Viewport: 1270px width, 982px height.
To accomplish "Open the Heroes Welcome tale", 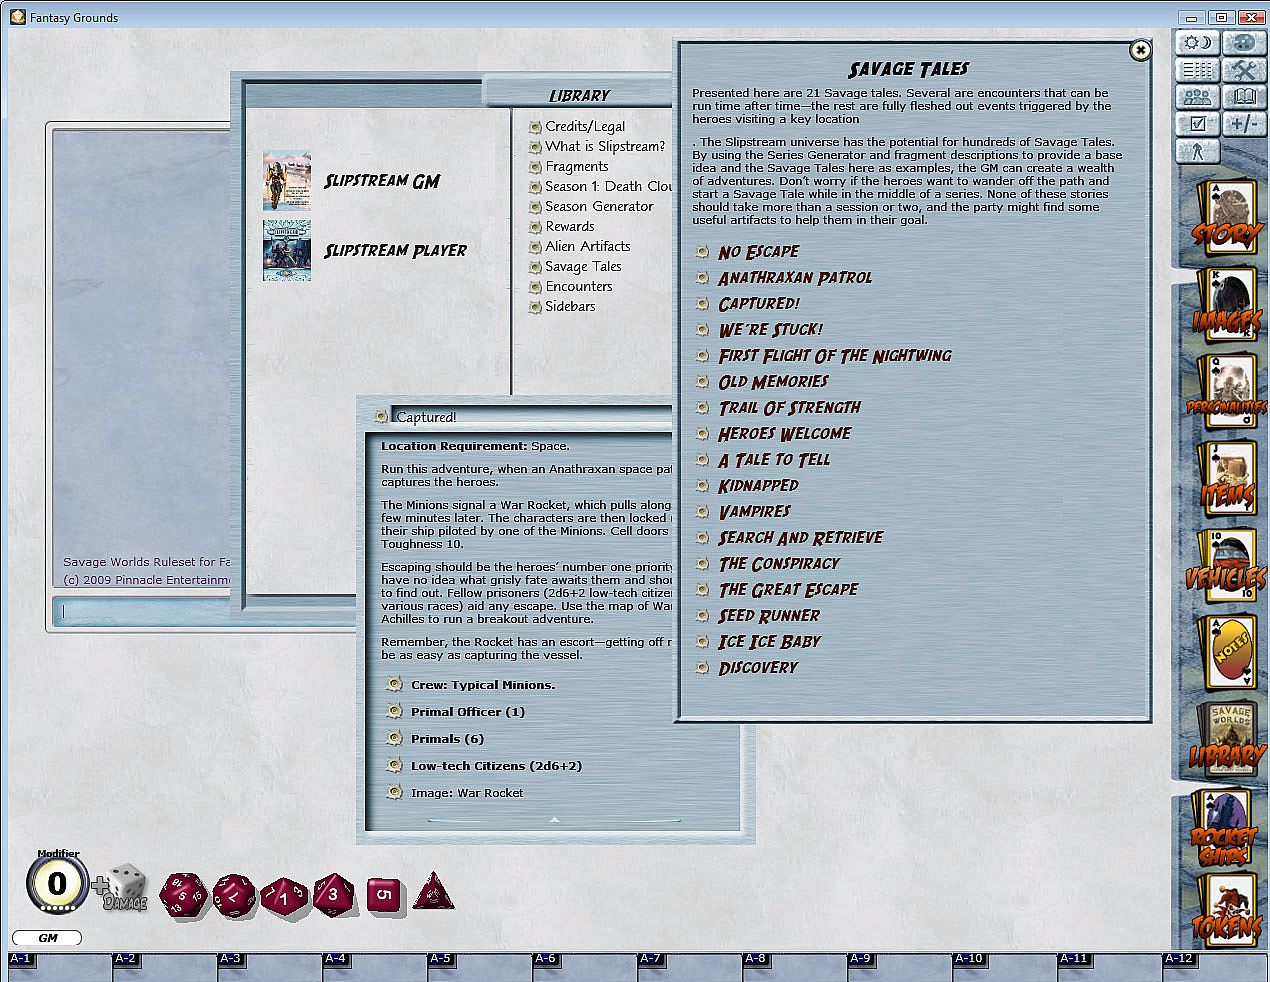I will click(x=784, y=433).
